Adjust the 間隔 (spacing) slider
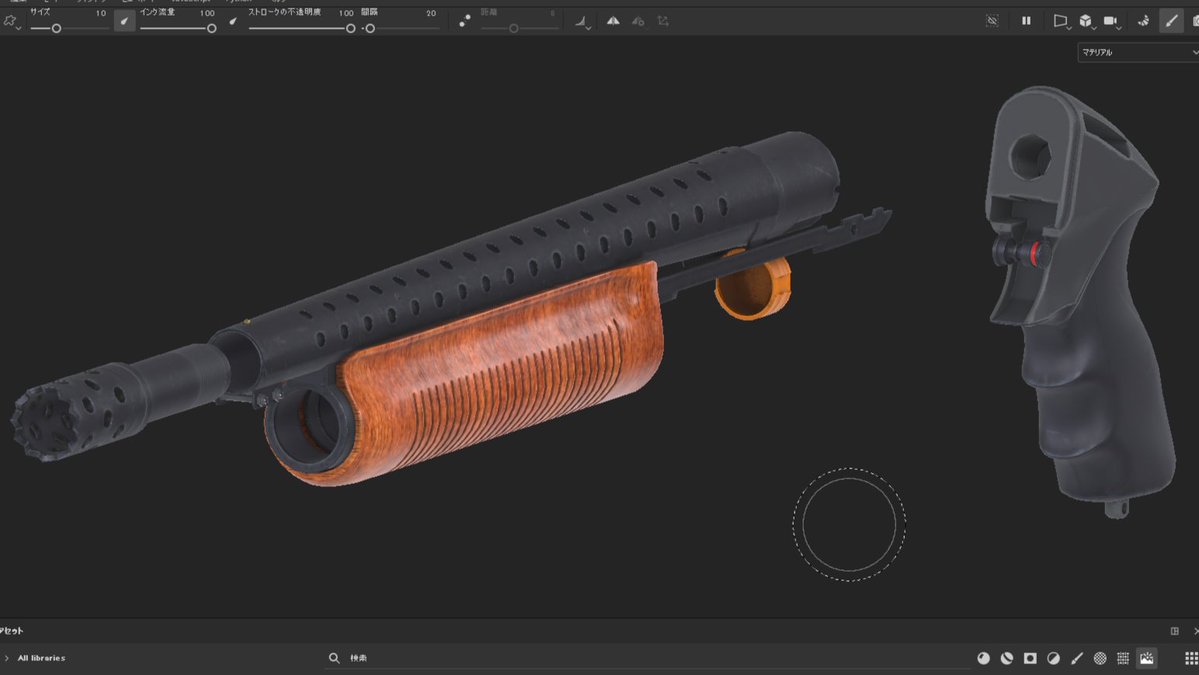 (401, 28)
